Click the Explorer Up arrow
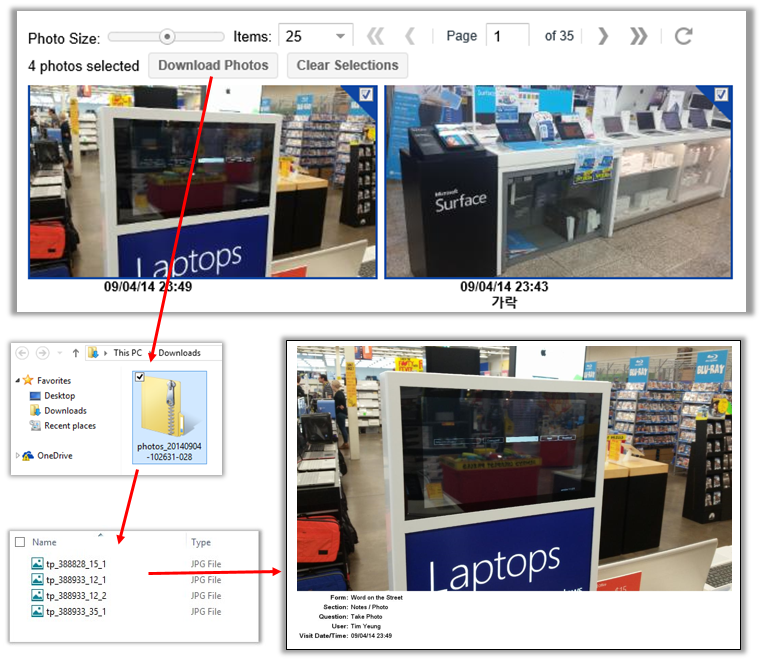Screen dimensions: 762x663 (x=75, y=353)
